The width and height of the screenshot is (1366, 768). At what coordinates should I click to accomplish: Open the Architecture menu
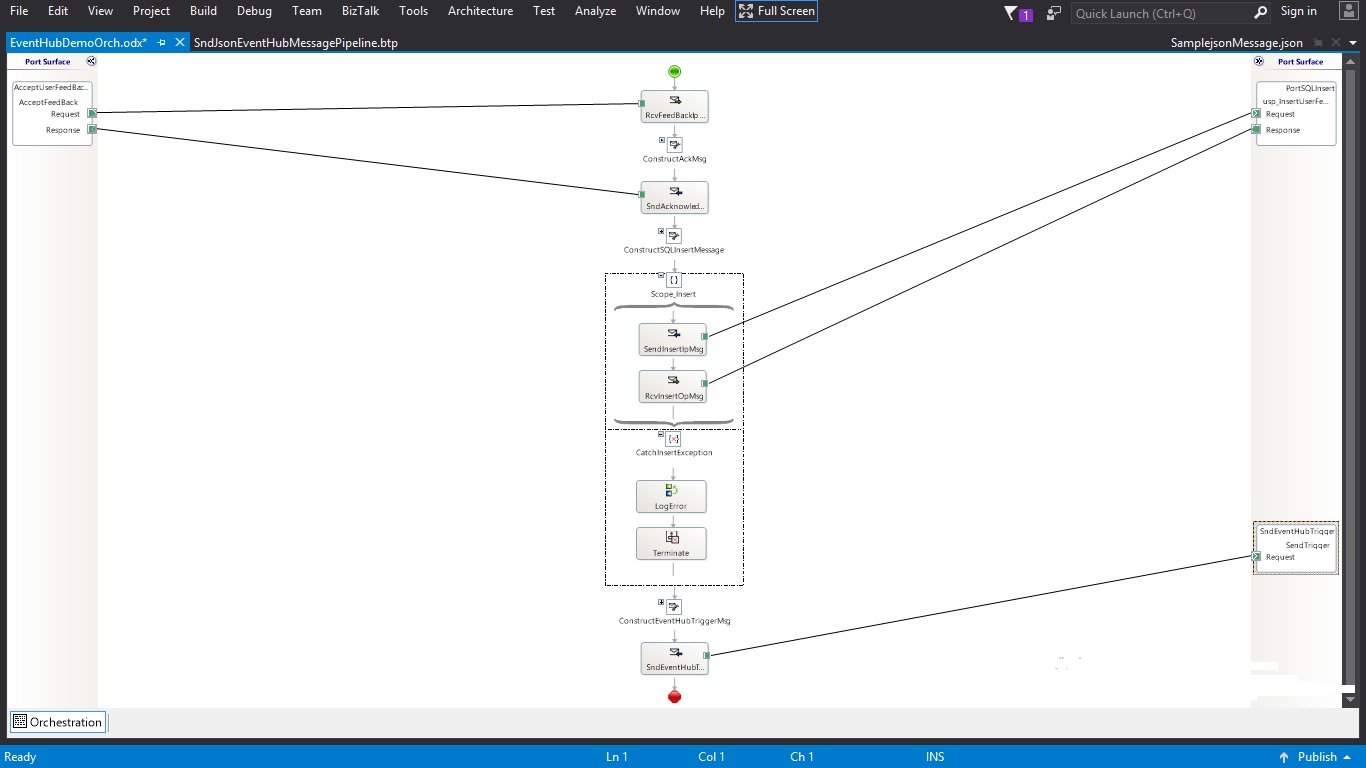tap(480, 11)
